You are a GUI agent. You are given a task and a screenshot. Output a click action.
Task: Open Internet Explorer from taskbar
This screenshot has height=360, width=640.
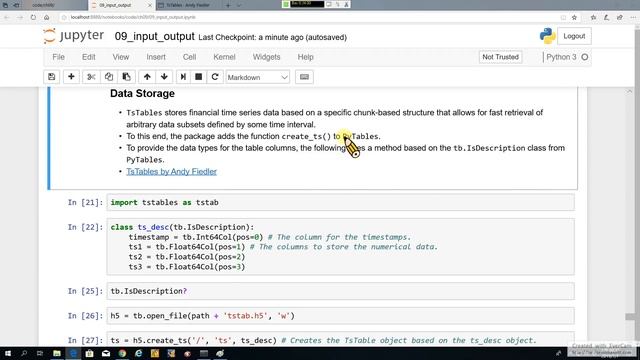tap(138, 353)
